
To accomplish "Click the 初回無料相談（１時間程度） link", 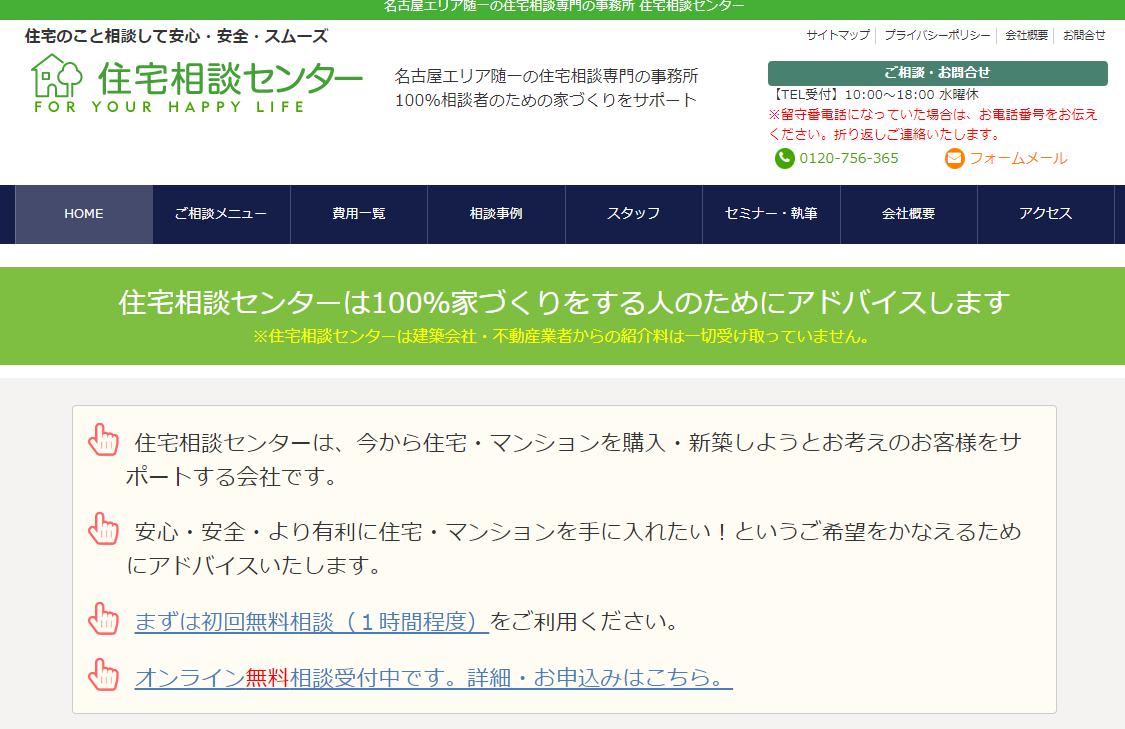I will (x=310, y=620).
